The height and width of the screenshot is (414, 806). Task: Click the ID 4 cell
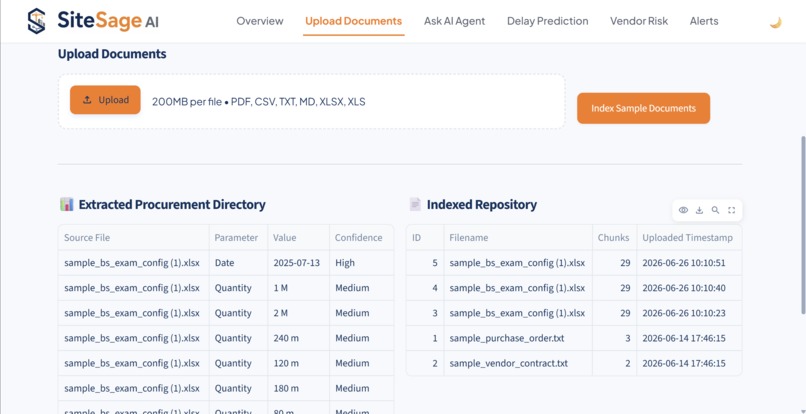pos(425,288)
